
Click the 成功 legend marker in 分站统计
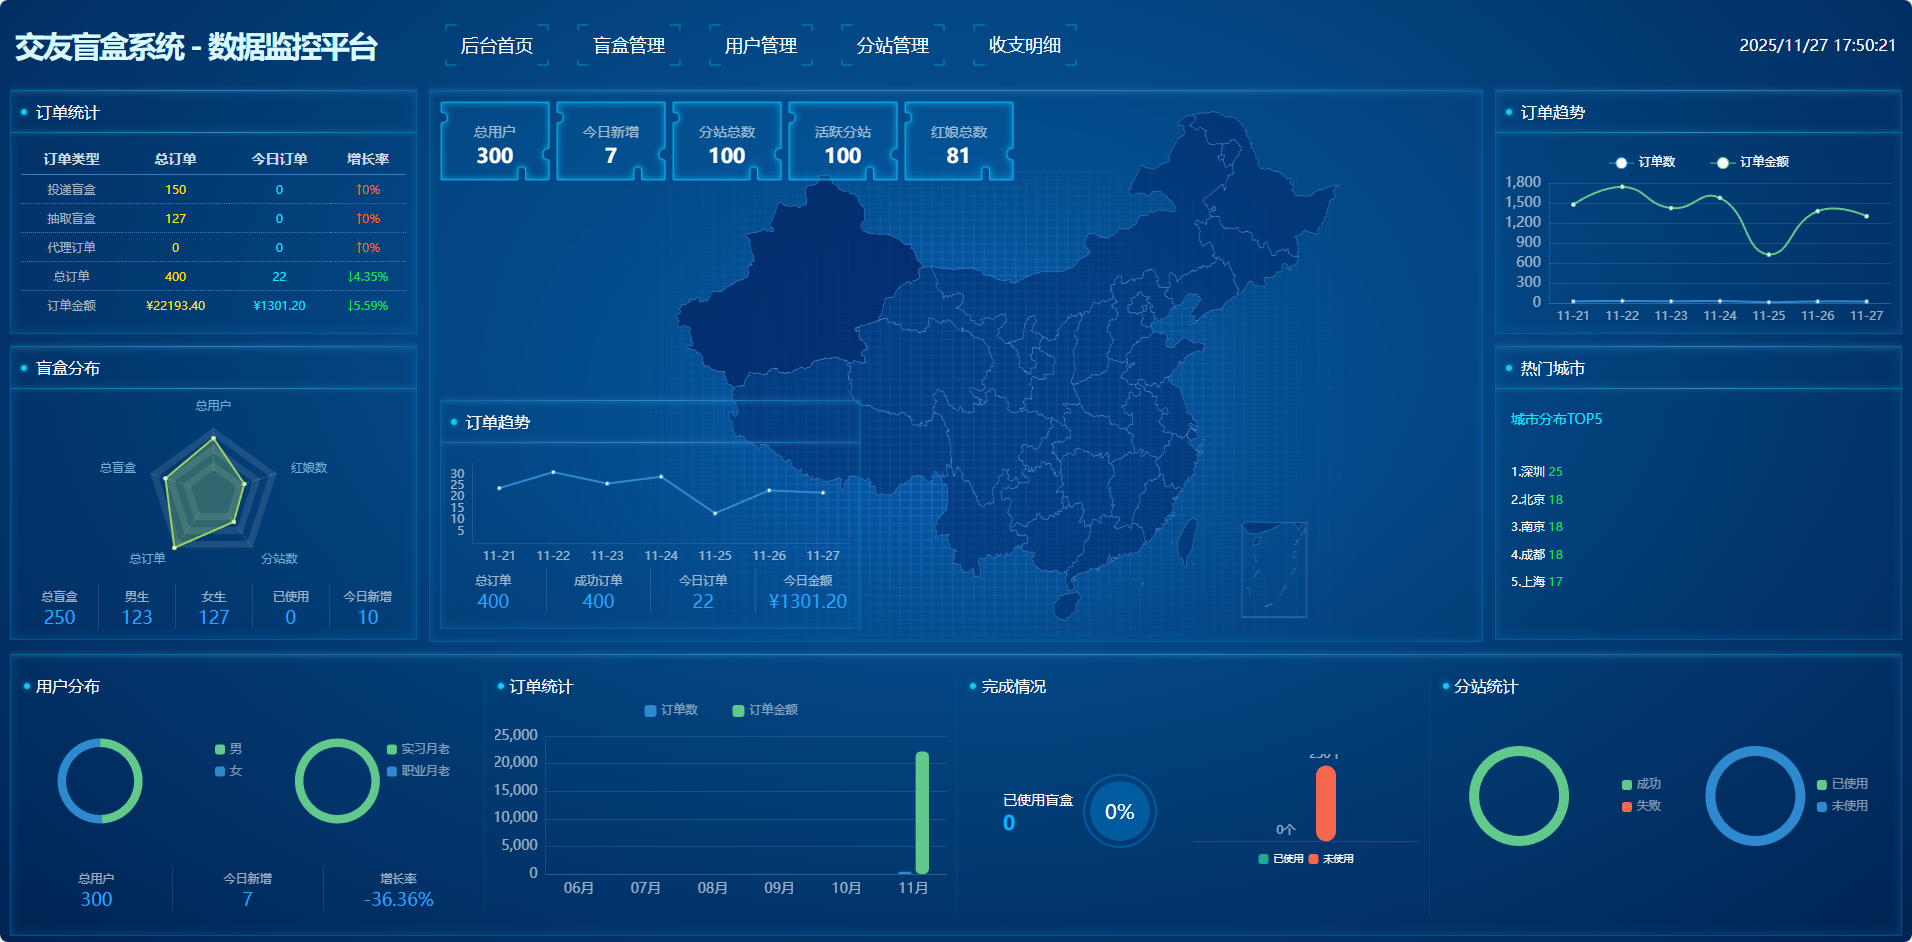[x=1627, y=784]
